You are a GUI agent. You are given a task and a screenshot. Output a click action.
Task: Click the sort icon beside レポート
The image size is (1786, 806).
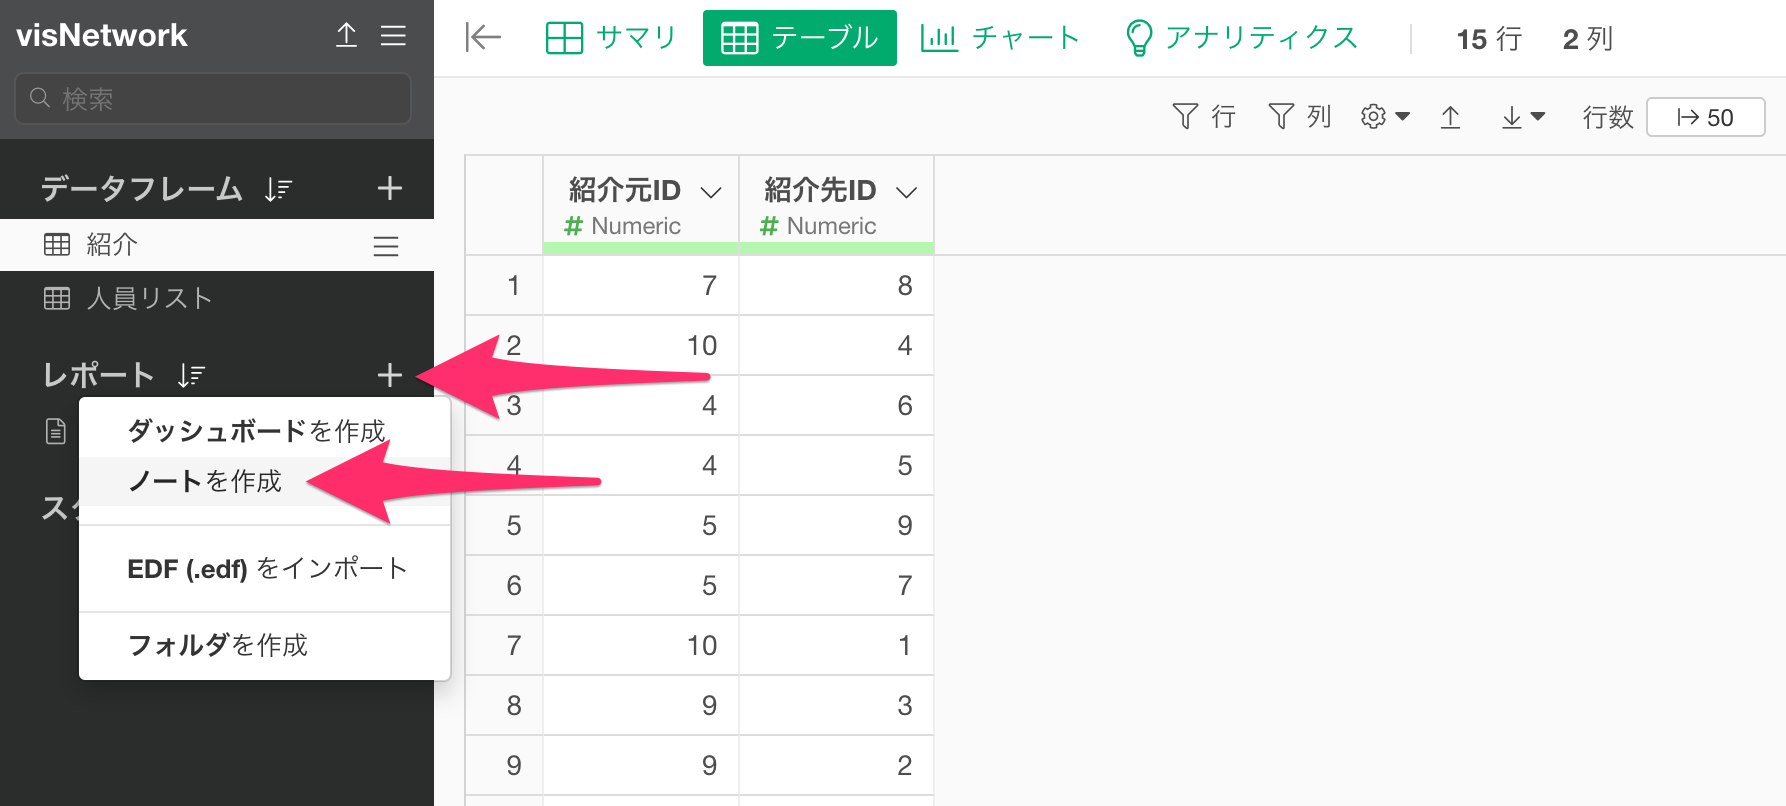click(x=191, y=375)
